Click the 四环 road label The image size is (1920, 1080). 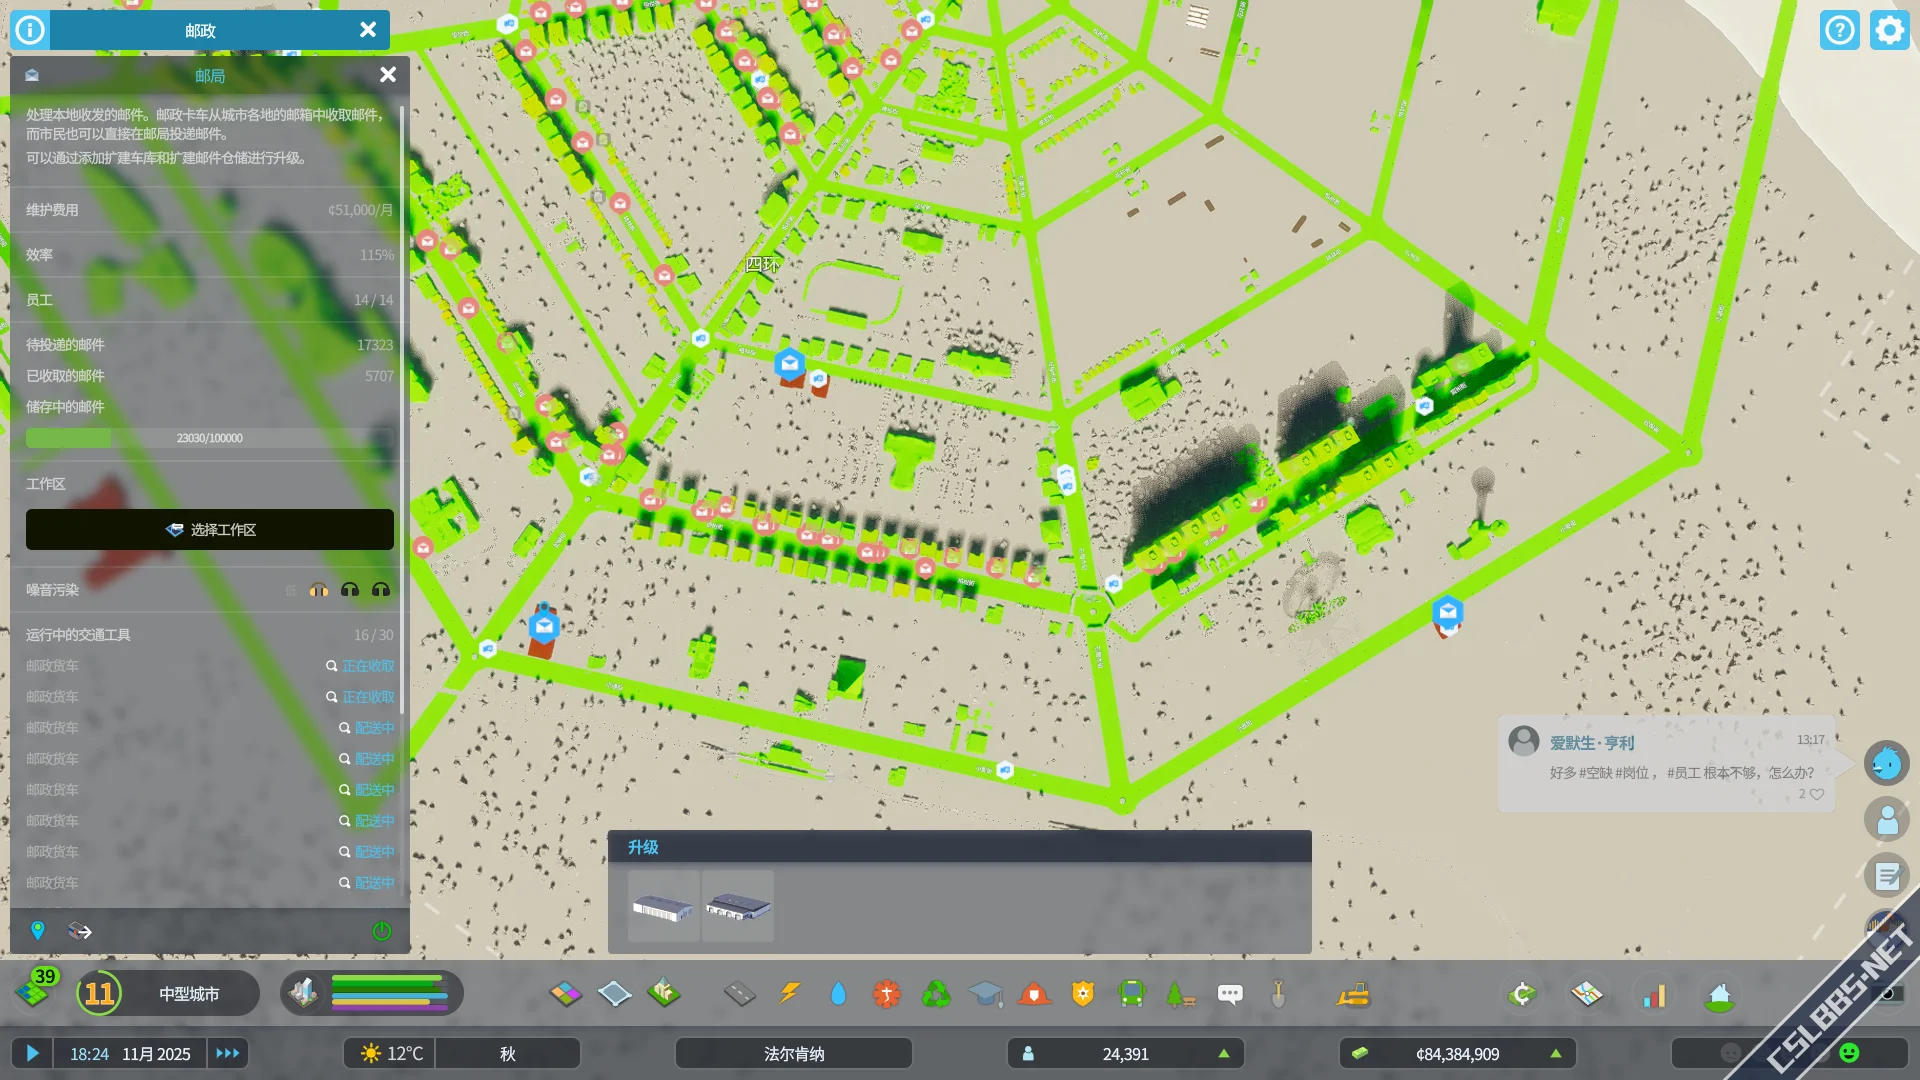coord(762,264)
